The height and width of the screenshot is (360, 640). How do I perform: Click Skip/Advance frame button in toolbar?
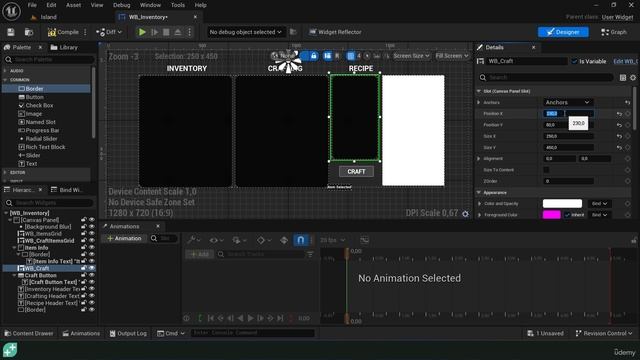click(x=155, y=32)
